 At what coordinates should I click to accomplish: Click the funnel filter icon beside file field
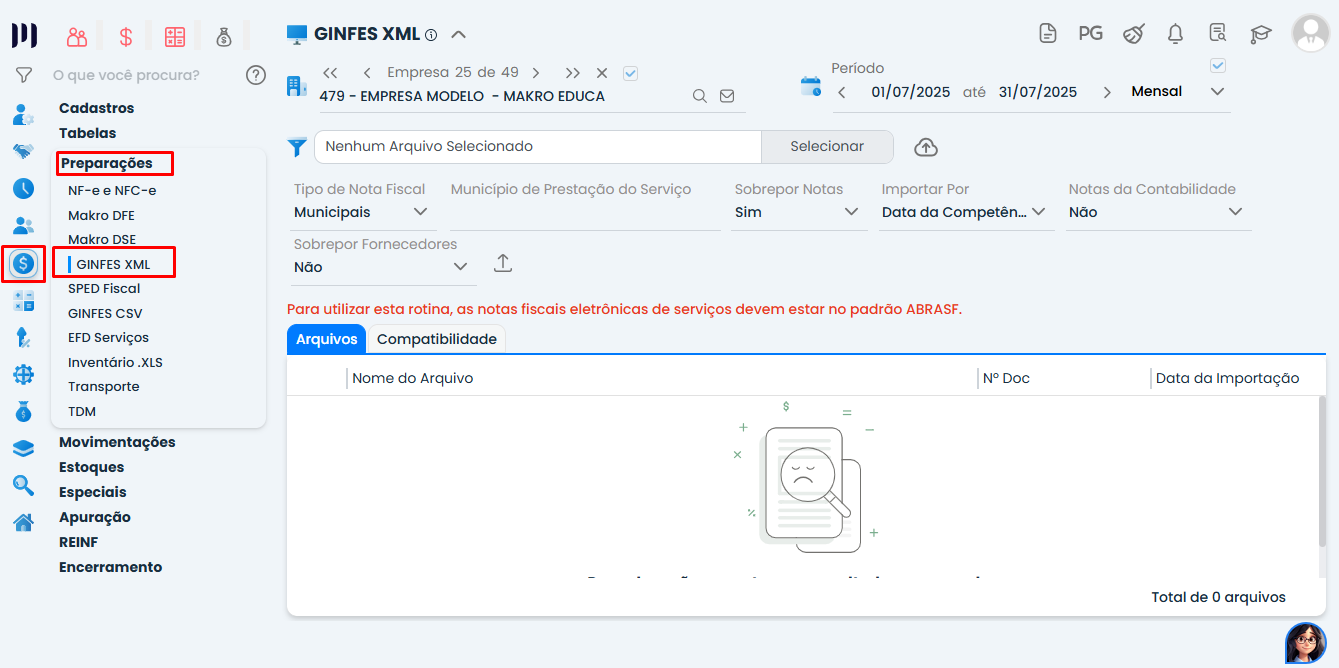[297, 147]
